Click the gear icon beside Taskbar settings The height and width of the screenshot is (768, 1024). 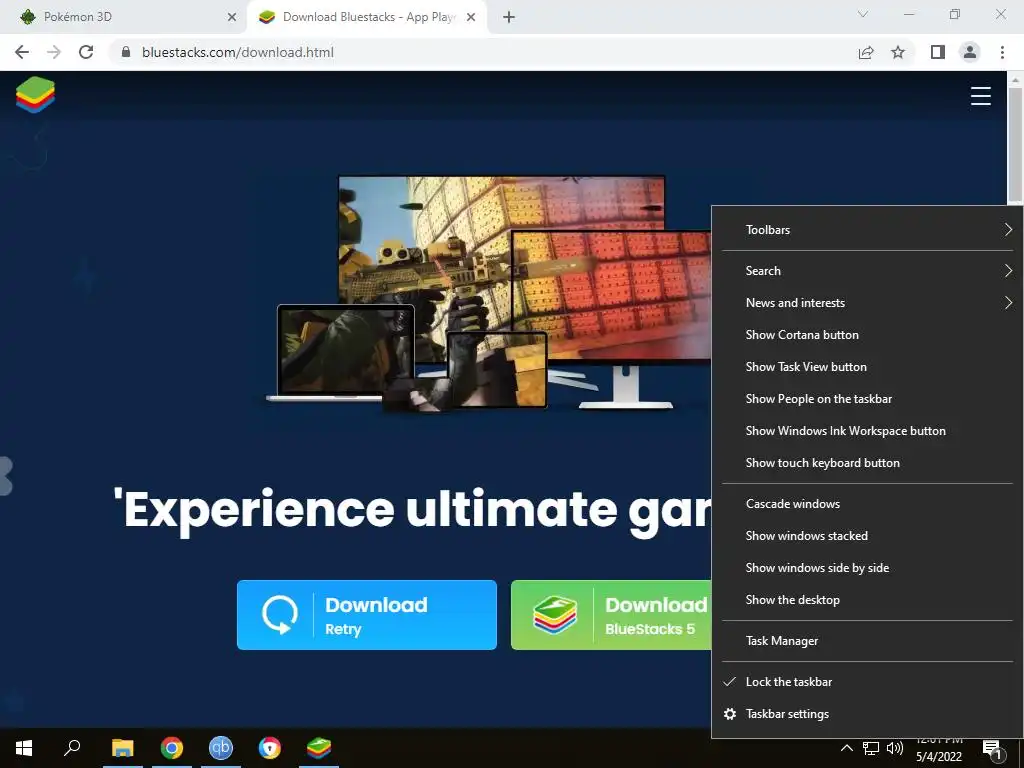(x=730, y=714)
